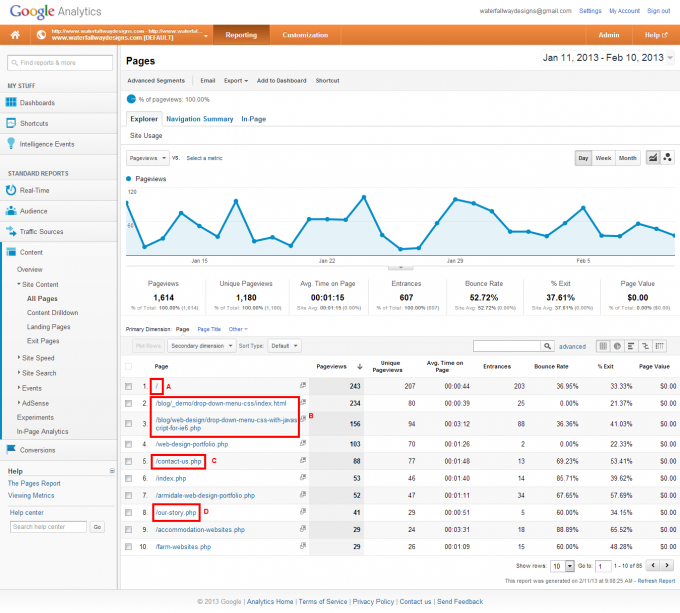Click the blue segment color circle
The width and height of the screenshot is (680, 613).
(x=131, y=99)
